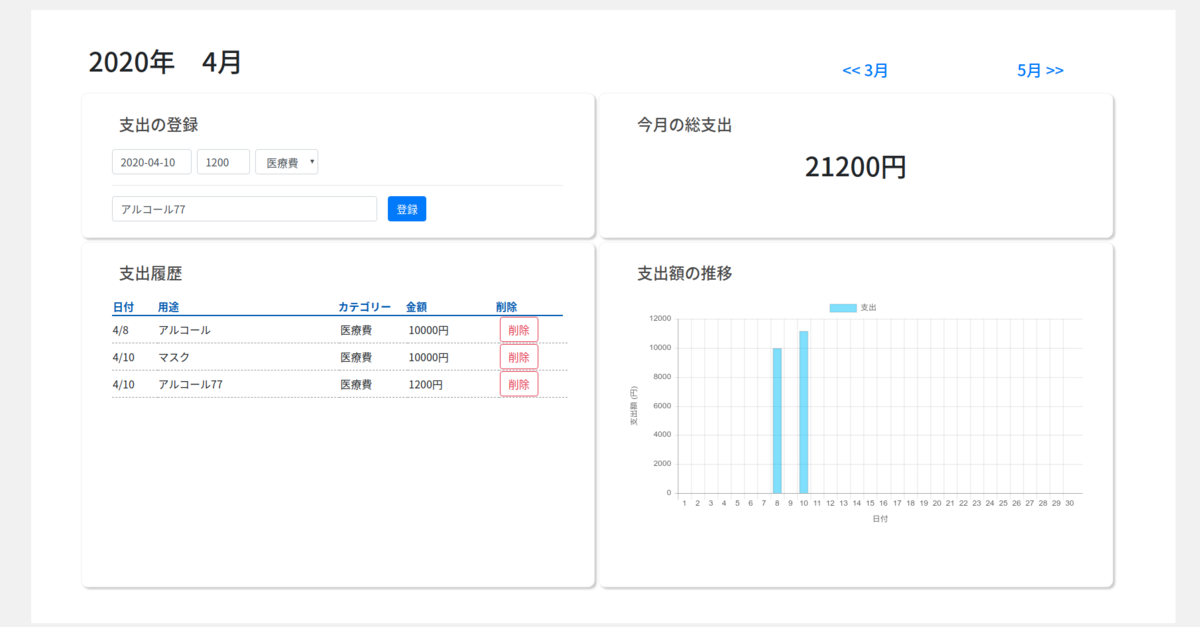Select the 1200円 amount cell
This screenshot has height=627, width=1200.
coord(426,384)
